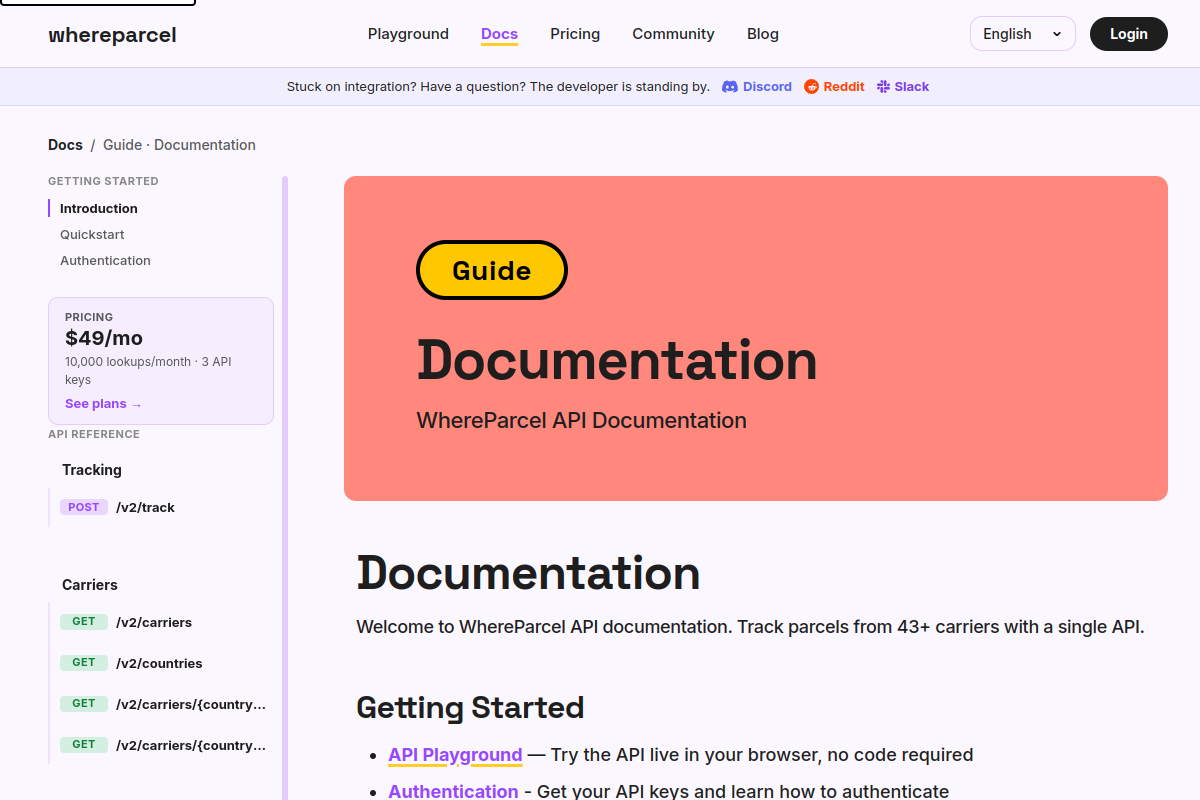Go to the Playground menu item
This screenshot has width=1200, height=800.
(x=408, y=34)
